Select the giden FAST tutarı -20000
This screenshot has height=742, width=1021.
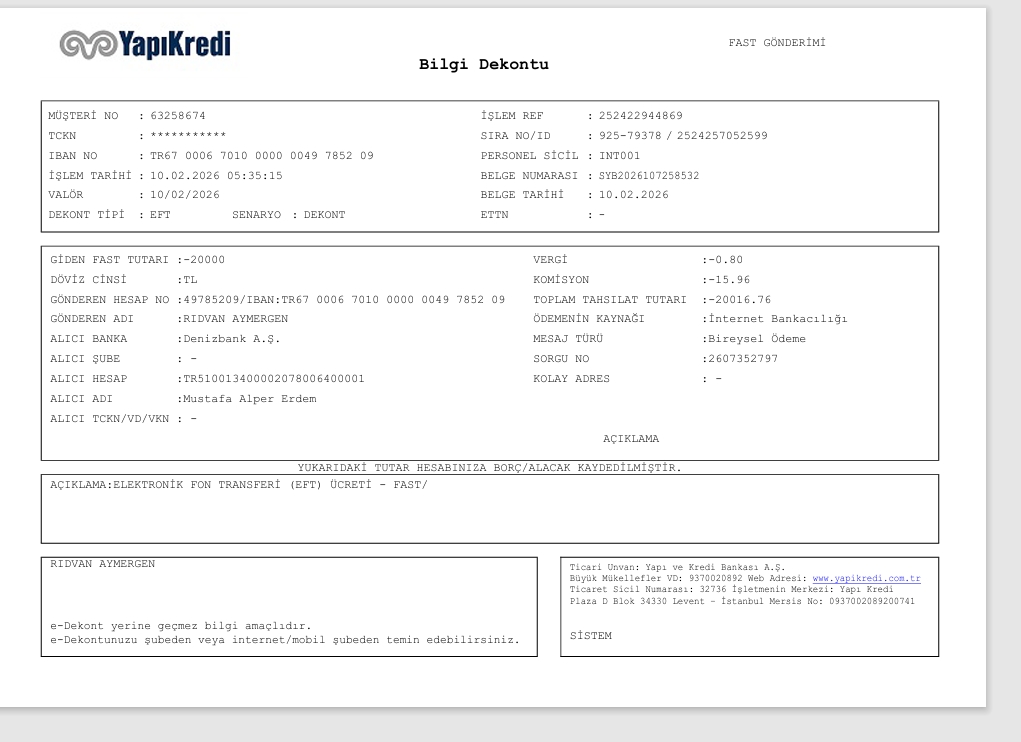204,260
